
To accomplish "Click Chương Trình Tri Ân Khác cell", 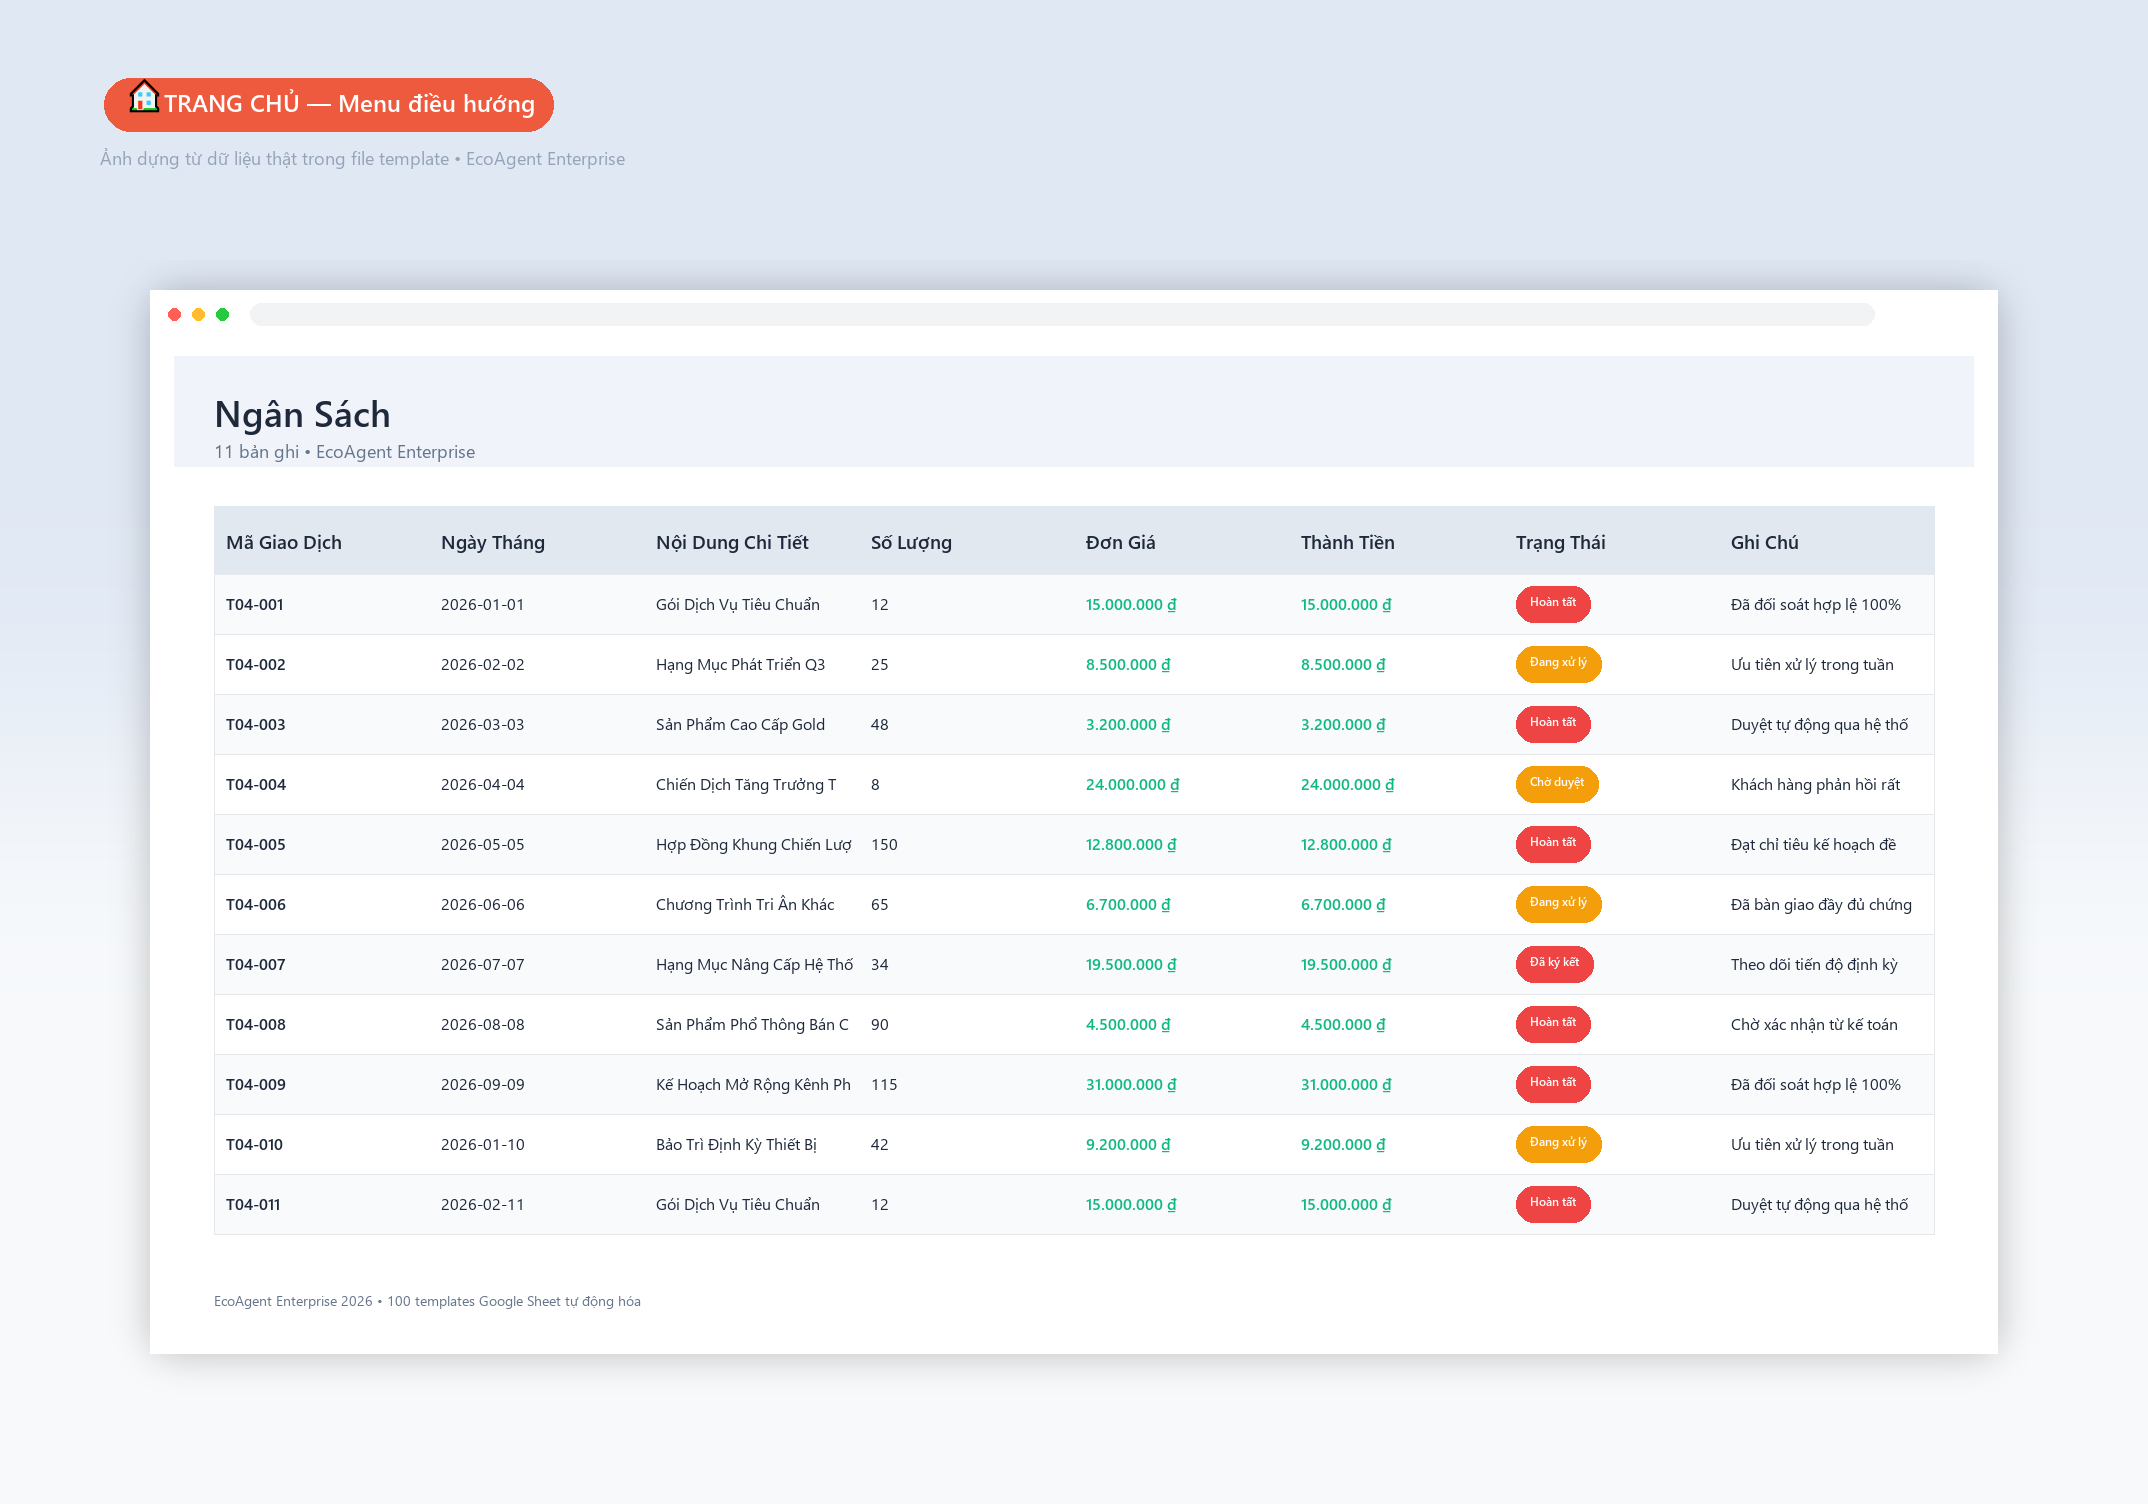I will [745, 904].
